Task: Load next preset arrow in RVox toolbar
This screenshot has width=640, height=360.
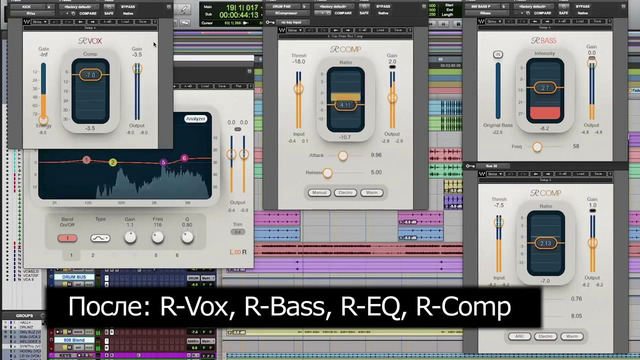Action: 93,22
